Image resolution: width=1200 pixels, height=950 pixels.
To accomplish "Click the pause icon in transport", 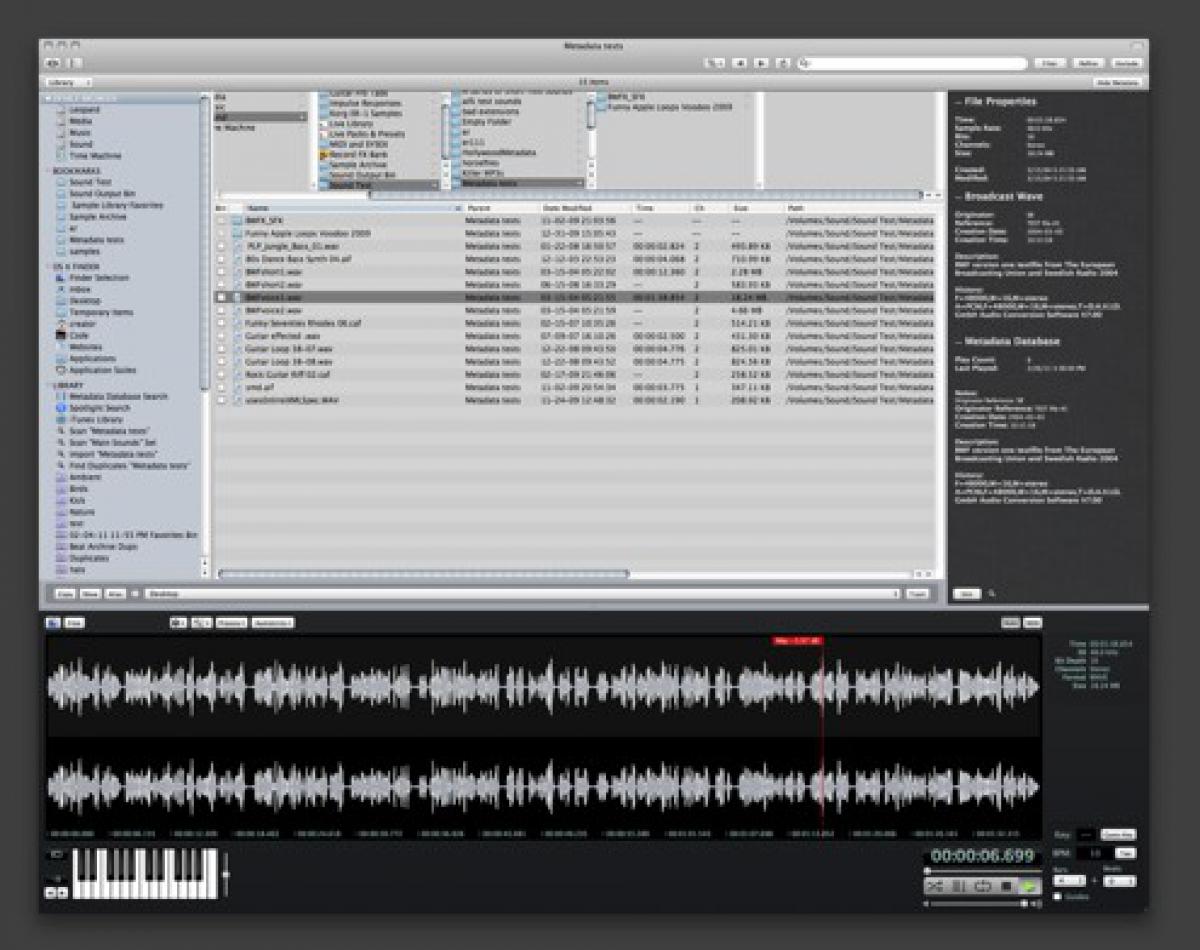I will (959, 886).
